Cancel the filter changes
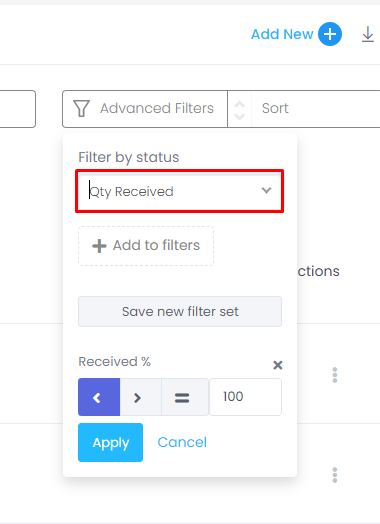 click(x=182, y=442)
